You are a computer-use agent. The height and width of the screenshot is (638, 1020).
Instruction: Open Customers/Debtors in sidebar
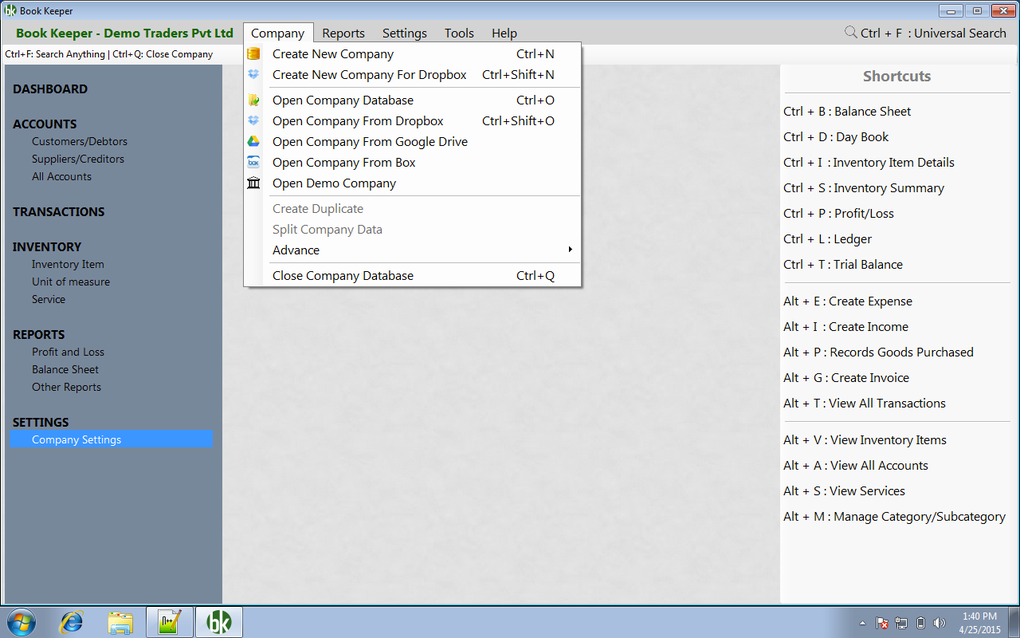79,141
